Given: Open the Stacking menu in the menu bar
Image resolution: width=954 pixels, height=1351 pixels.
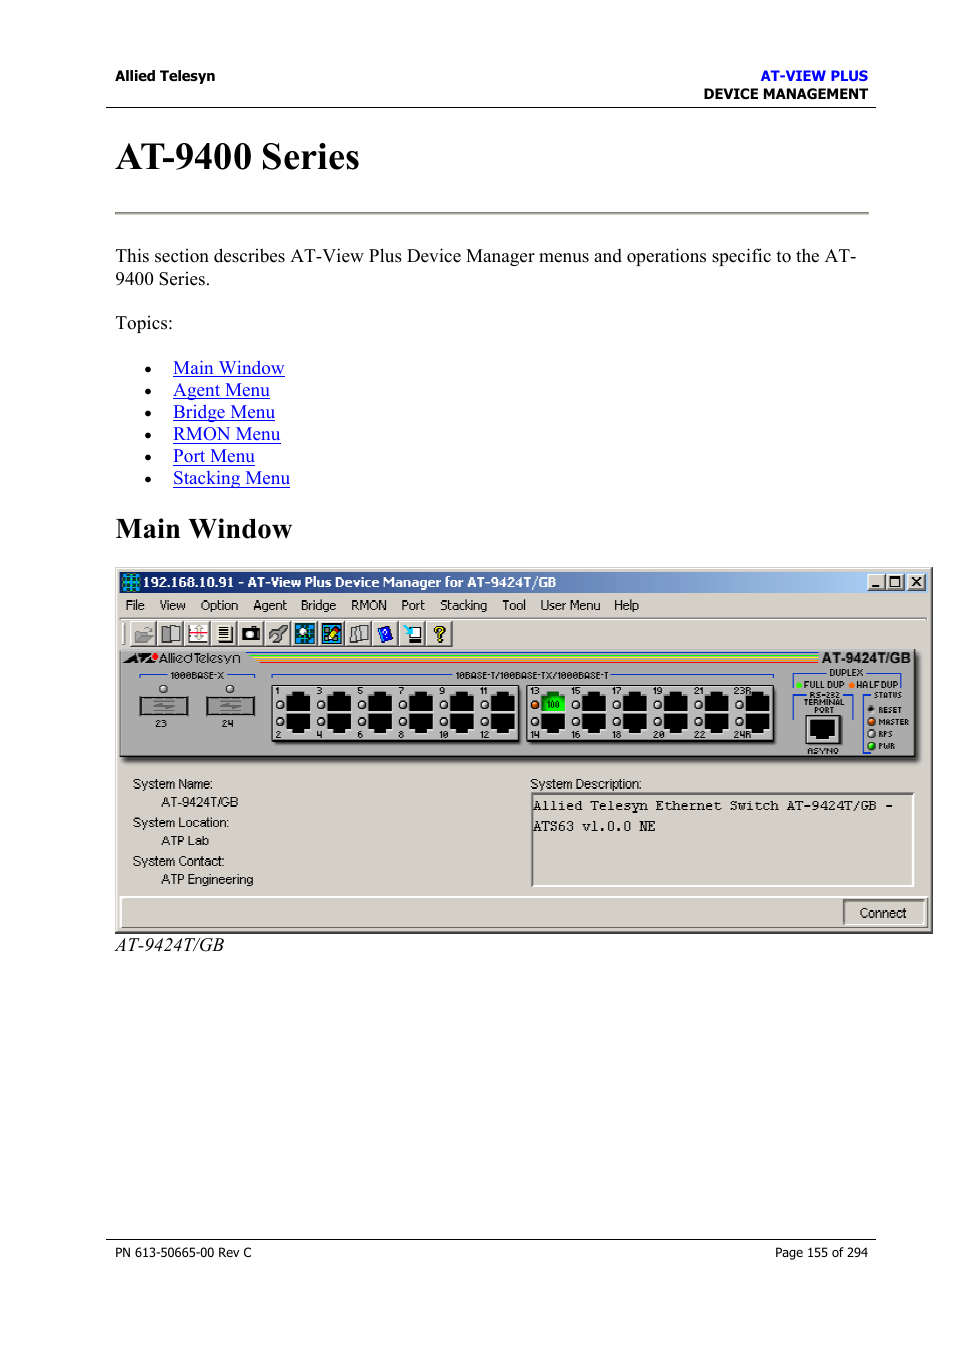Looking at the screenshot, I should tap(464, 606).
